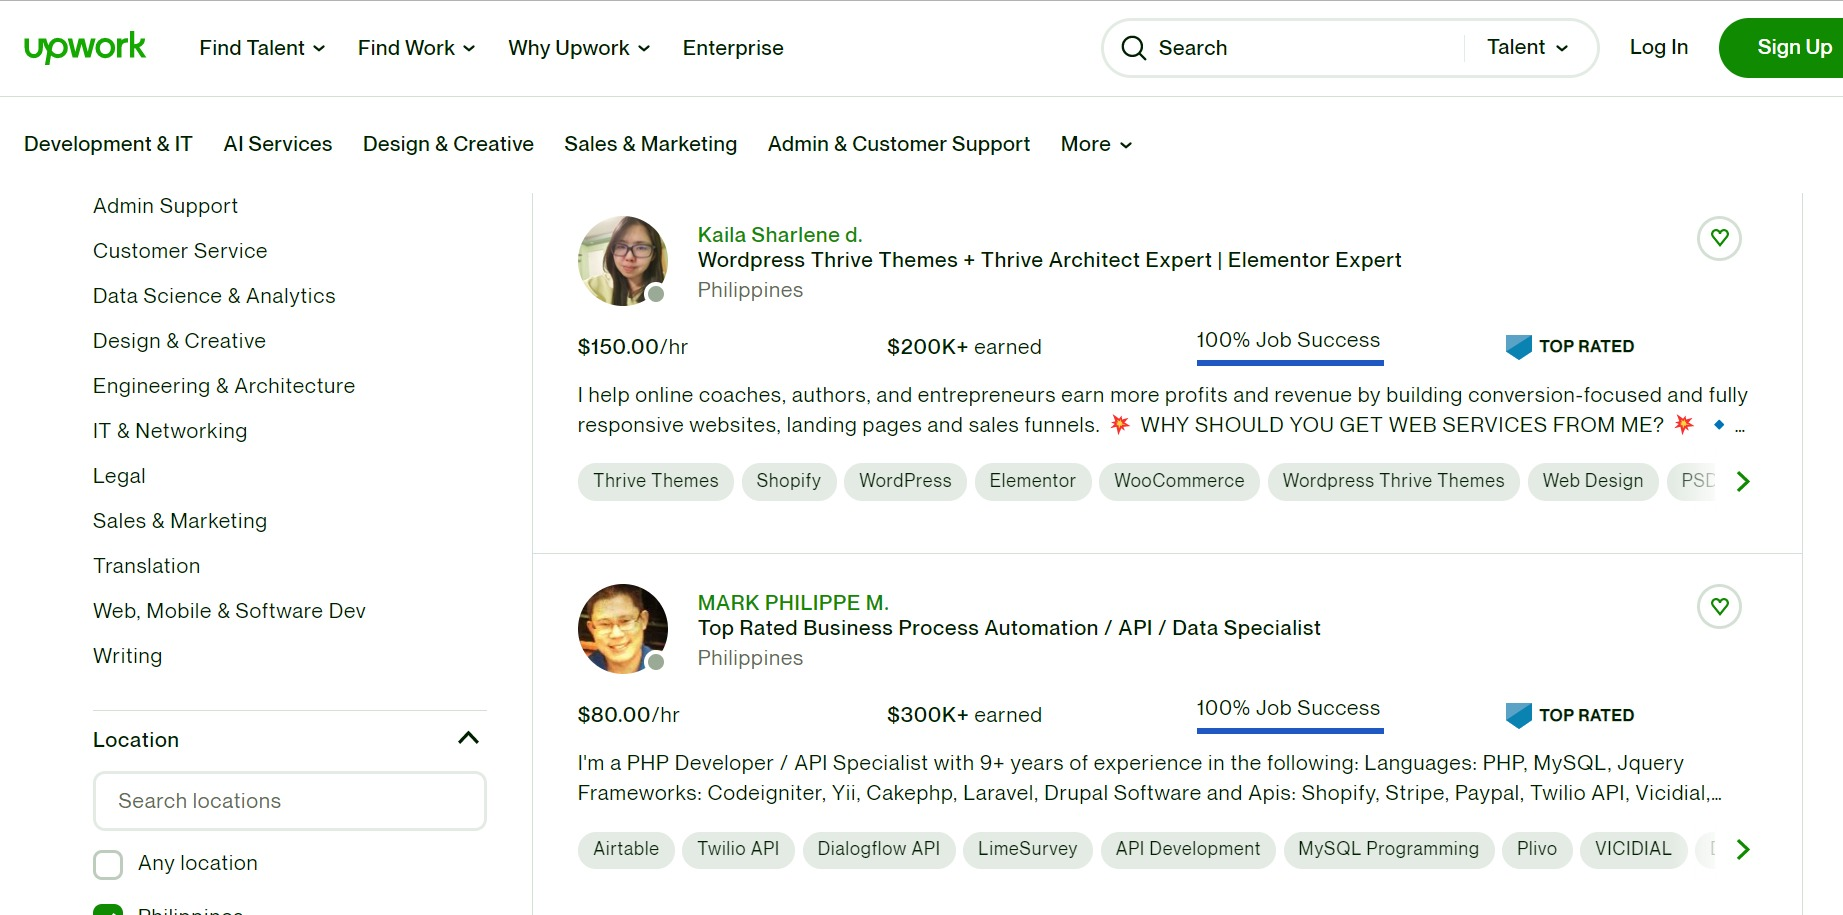The width and height of the screenshot is (1843, 915).
Task: Save Kaila Sharlene d. with heart icon
Action: point(1719,238)
